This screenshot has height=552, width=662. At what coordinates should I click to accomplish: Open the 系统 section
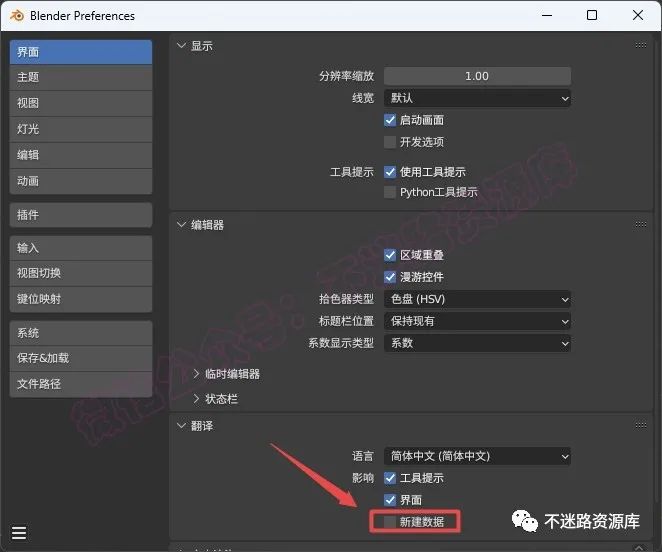[81, 333]
